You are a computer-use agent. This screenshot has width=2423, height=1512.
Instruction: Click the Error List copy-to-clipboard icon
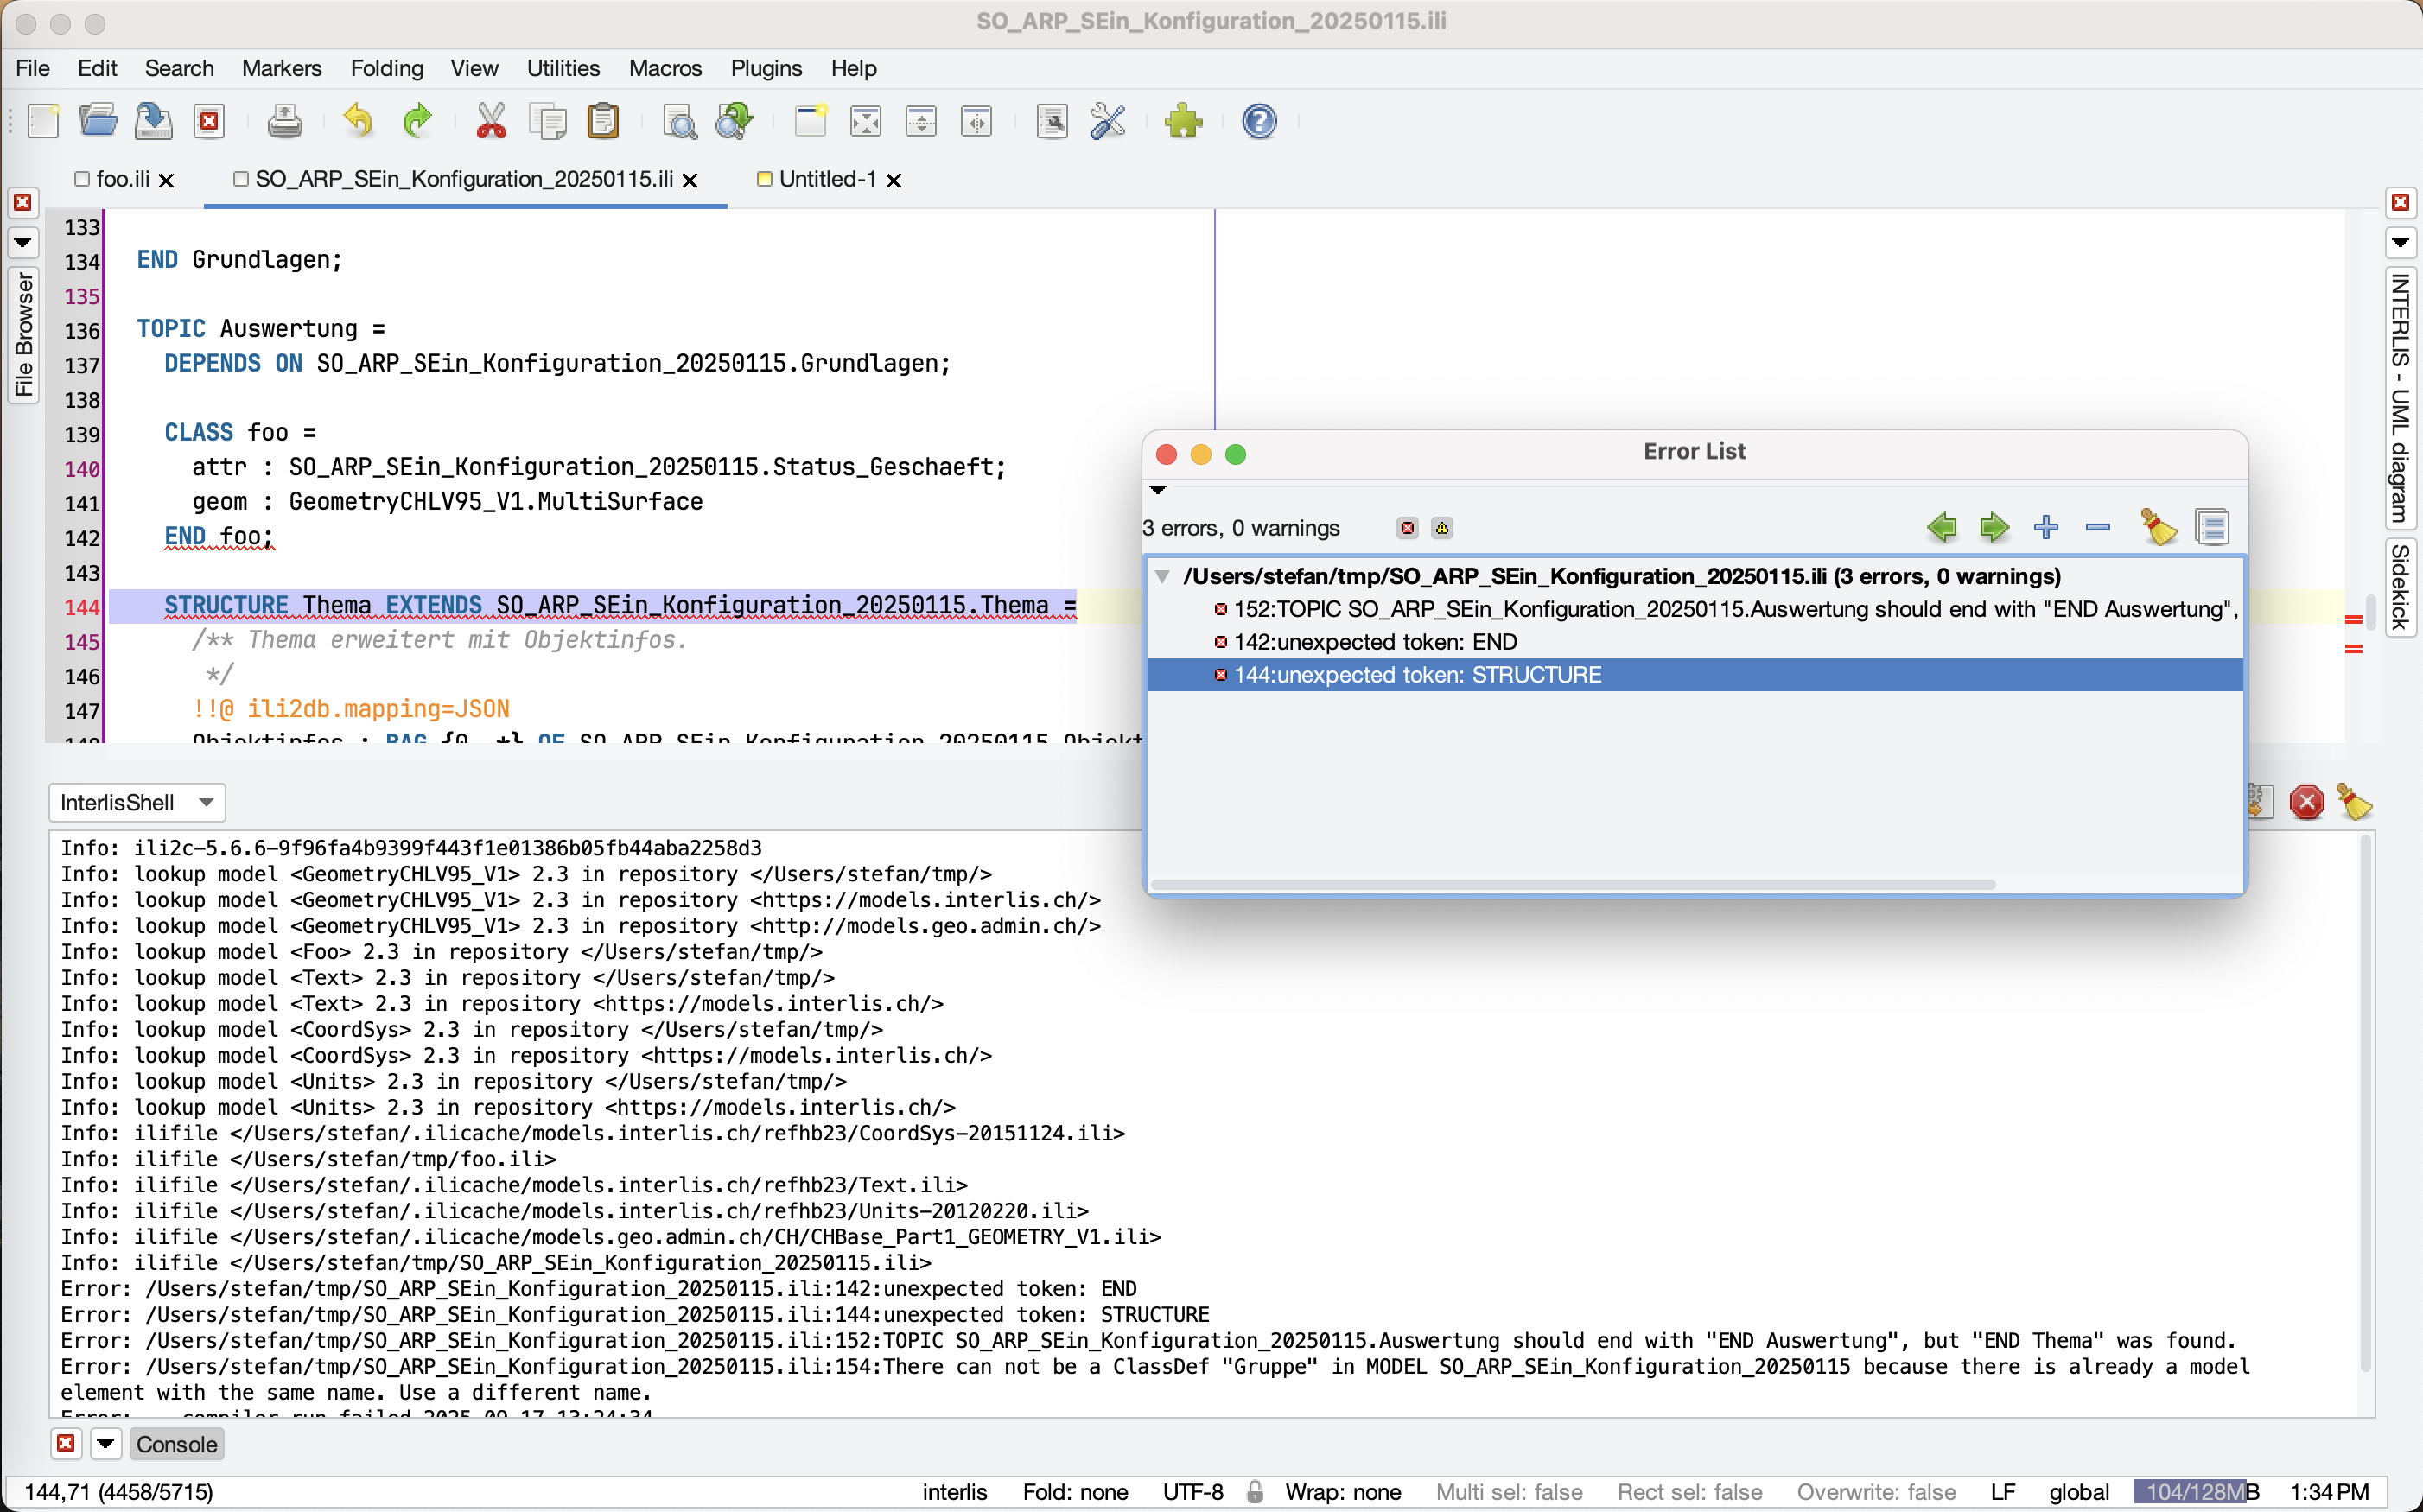2212,527
